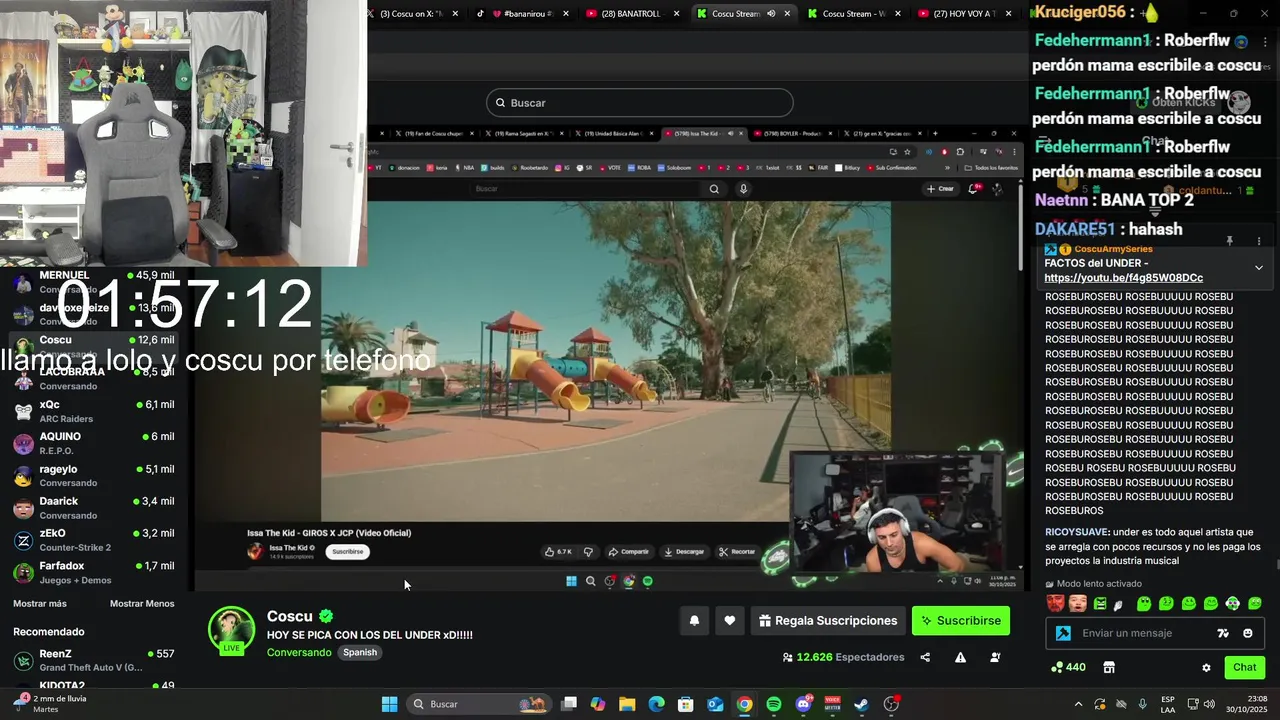The height and width of the screenshot is (720, 1280).
Task: Click the Regala Suscripciones button
Action: (827, 621)
